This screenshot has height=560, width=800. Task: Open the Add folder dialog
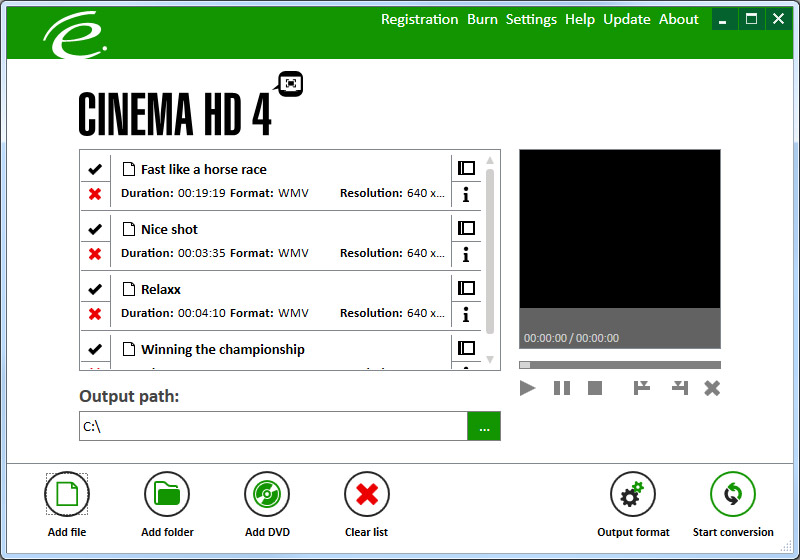(x=167, y=494)
